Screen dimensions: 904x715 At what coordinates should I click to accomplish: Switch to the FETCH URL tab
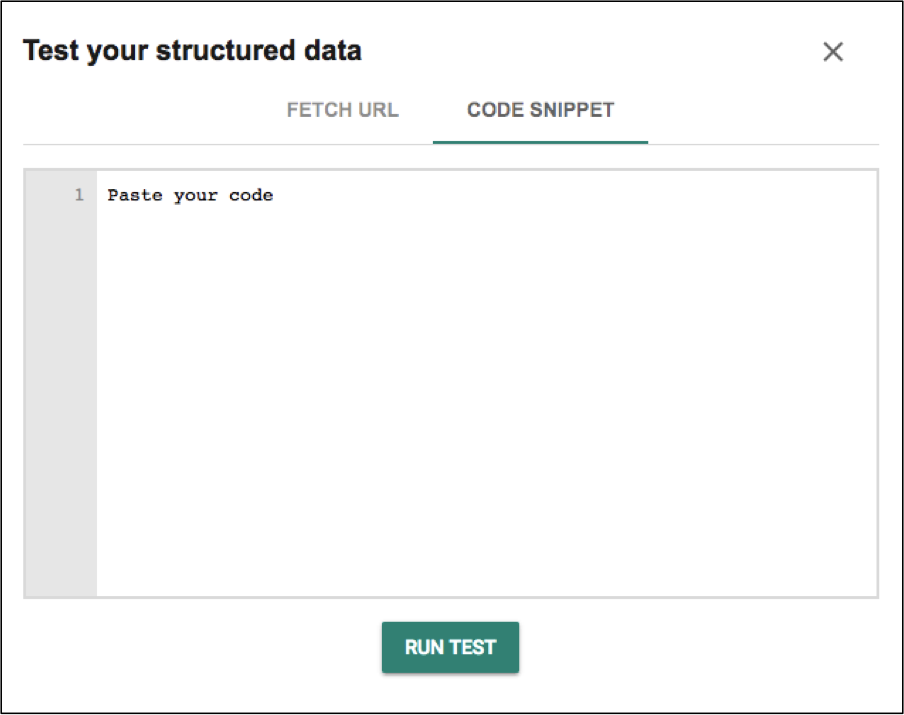[x=342, y=110]
